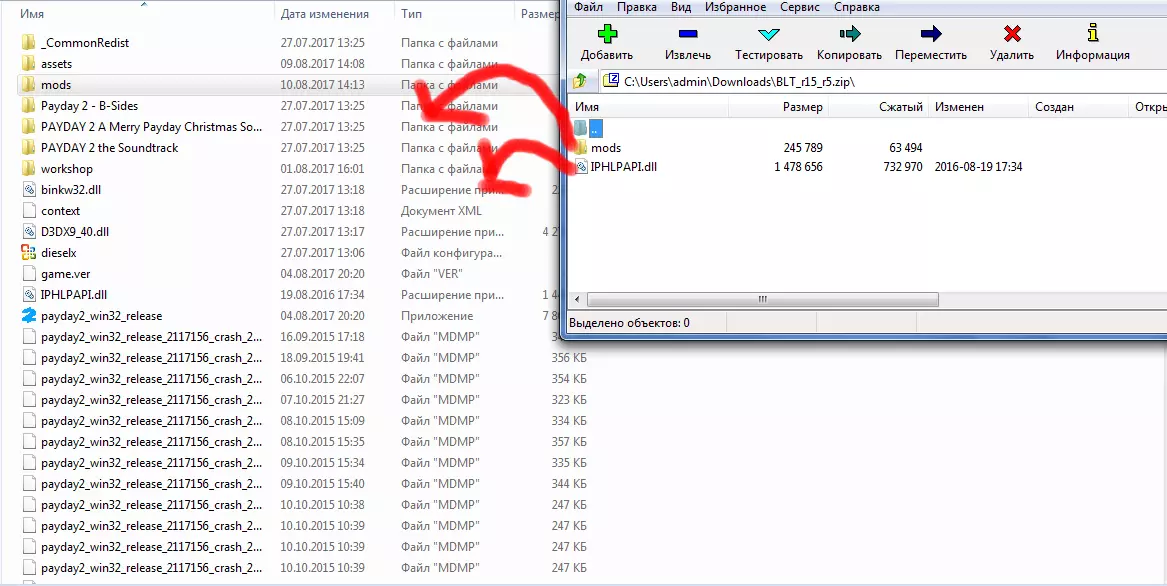Select PAYDAY 2 A Merry Payday Christmas folder
This screenshot has height=586, width=1167.
click(x=151, y=127)
